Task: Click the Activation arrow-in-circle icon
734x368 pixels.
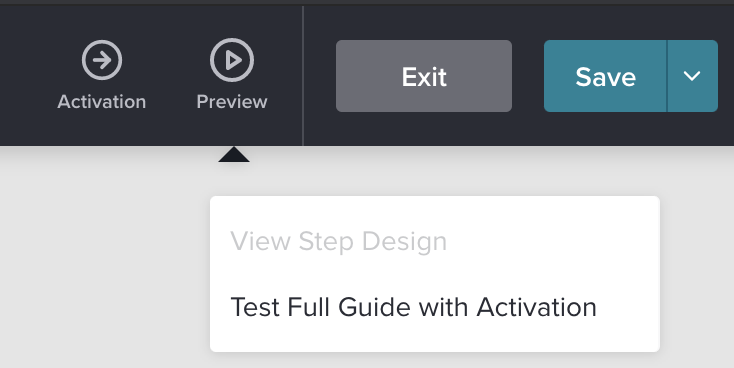Action: click(x=102, y=60)
